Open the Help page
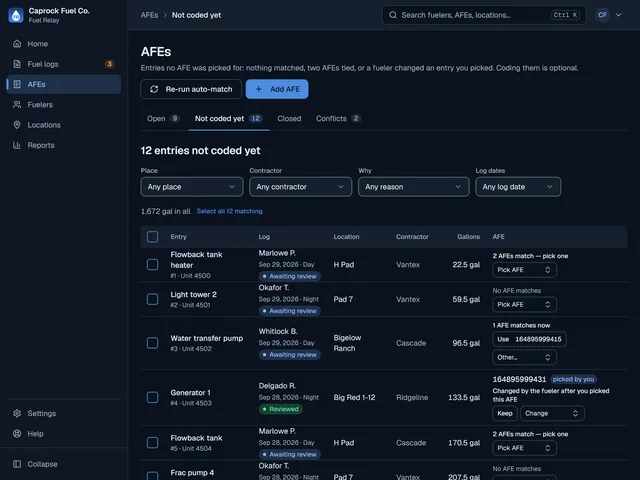The width and height of the screenshot is (640, 480). (63, 434)
